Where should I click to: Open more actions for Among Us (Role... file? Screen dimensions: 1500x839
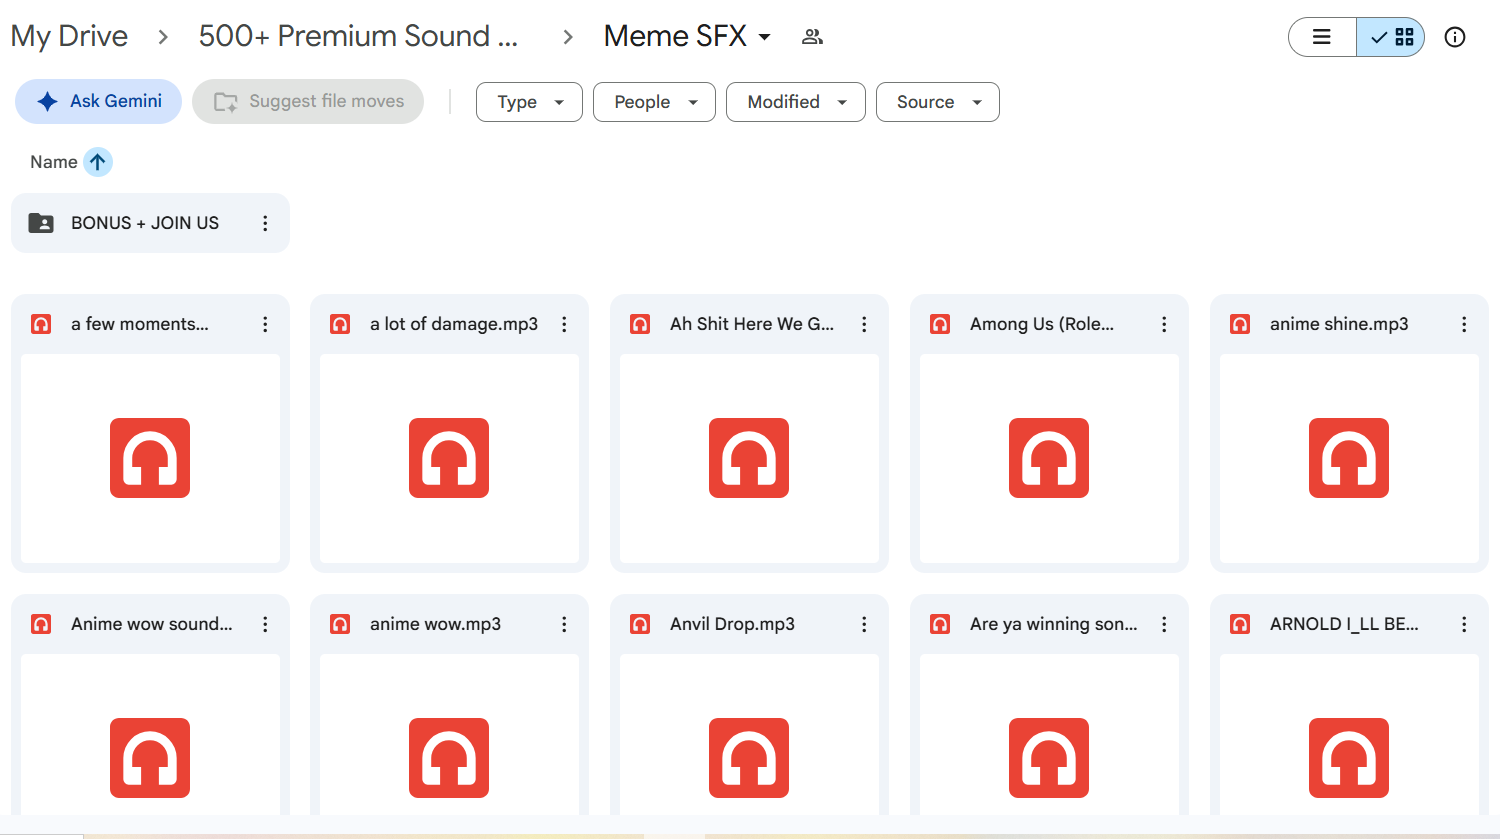coord(1164,324)
